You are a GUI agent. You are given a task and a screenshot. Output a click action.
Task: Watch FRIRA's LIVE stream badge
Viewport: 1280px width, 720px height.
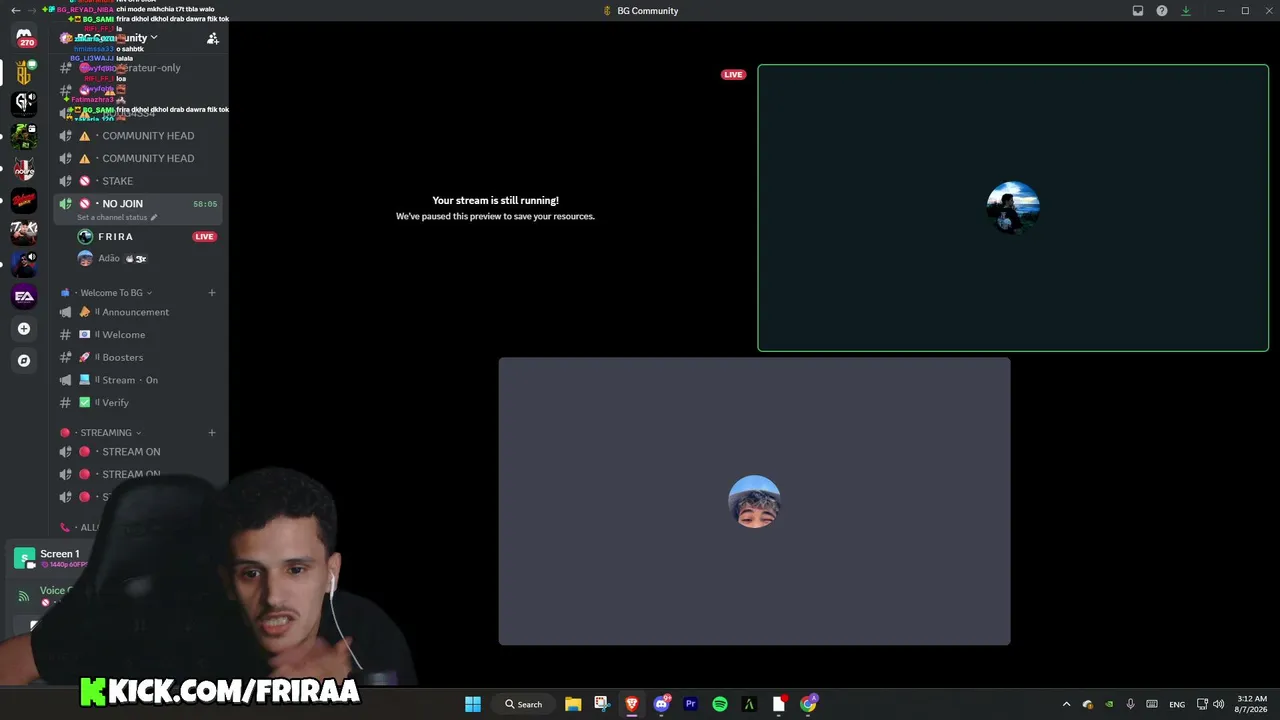pos(205,237)
